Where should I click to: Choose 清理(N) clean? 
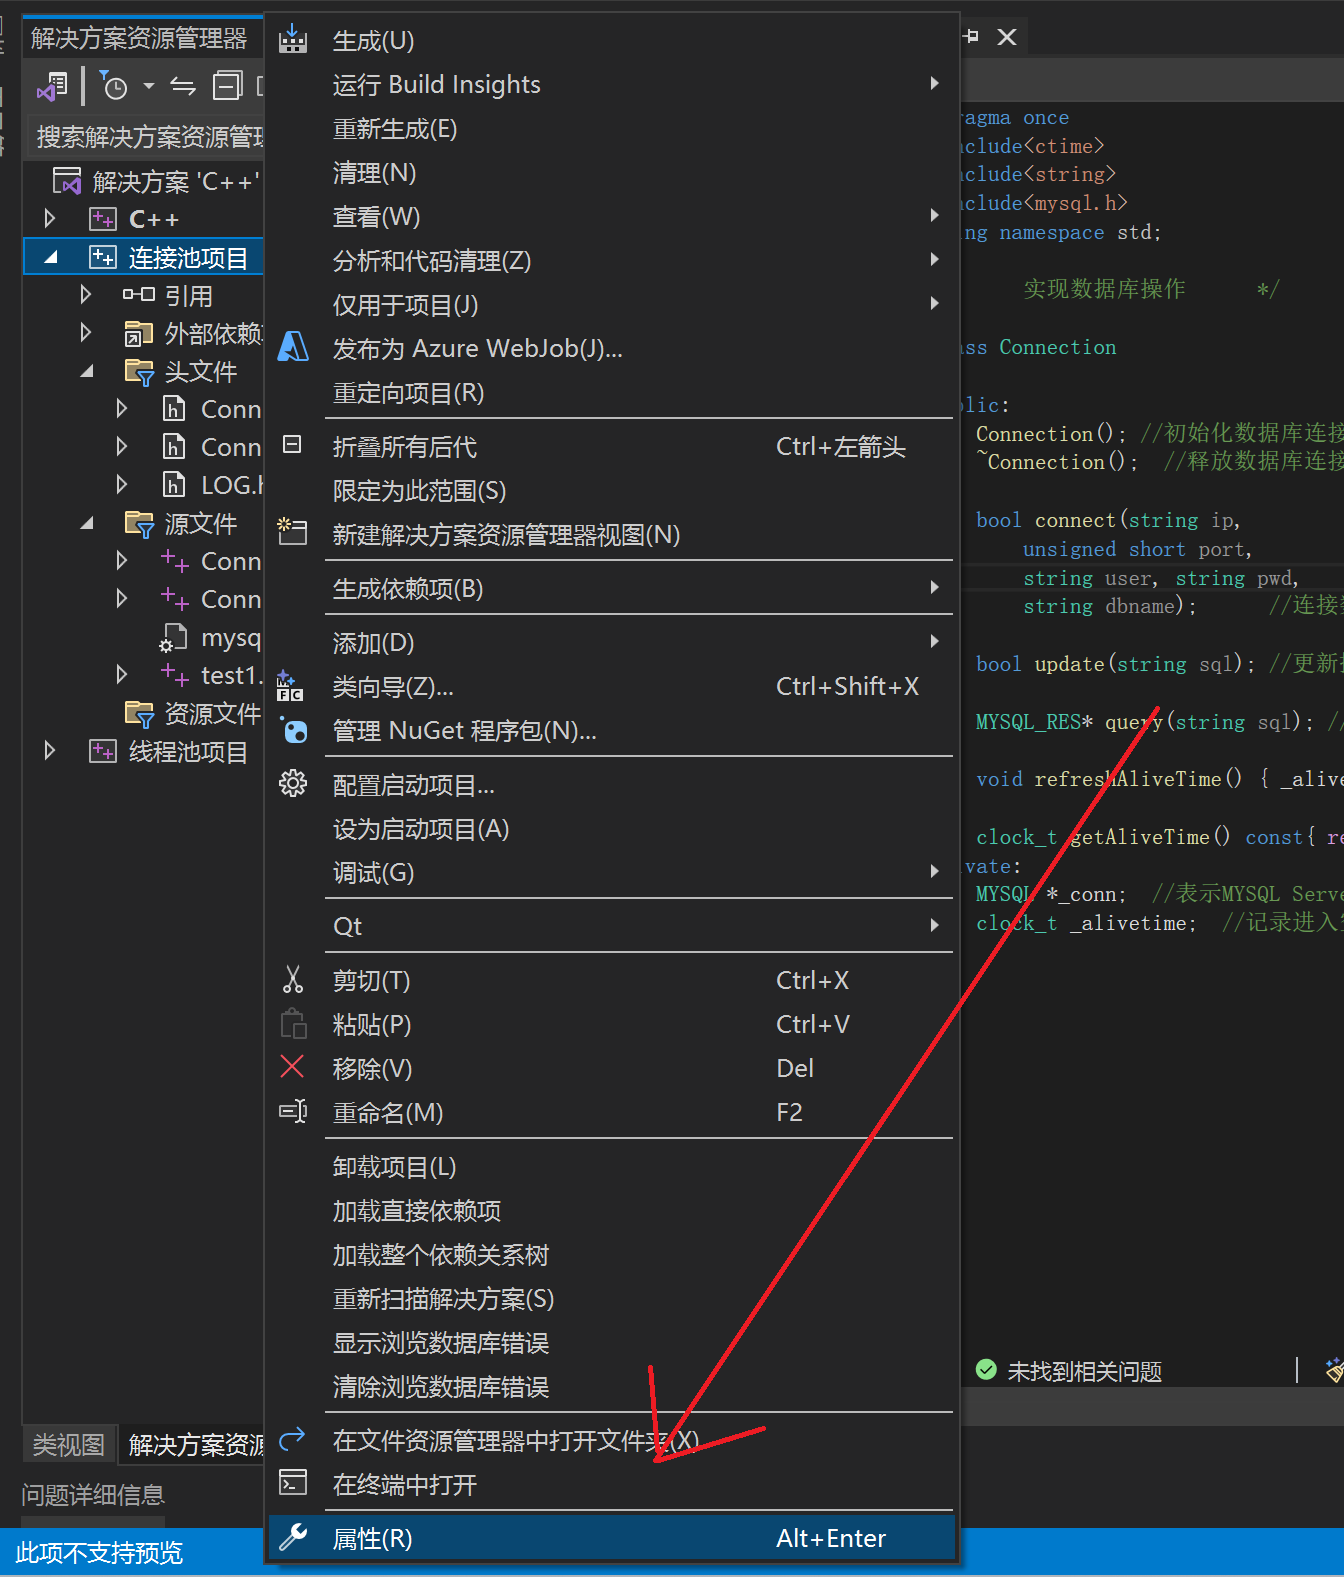point(611,172)
